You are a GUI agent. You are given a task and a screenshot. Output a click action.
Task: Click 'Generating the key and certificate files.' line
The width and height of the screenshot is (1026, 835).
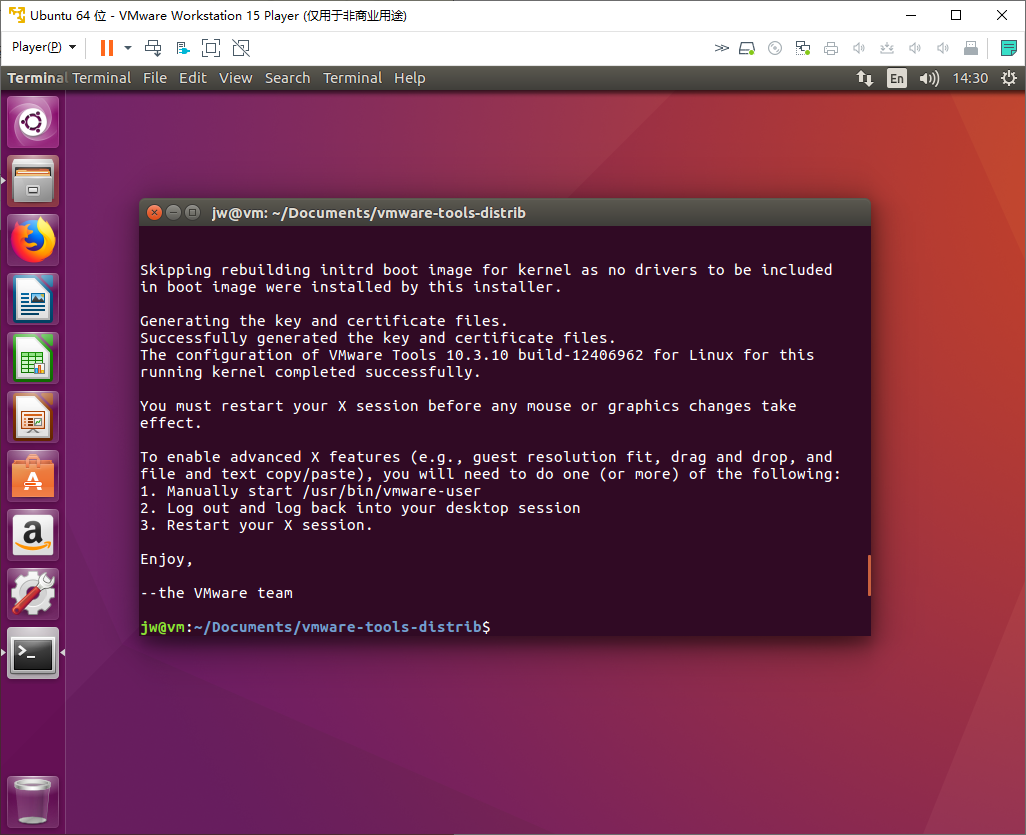[x=324, y=321]
